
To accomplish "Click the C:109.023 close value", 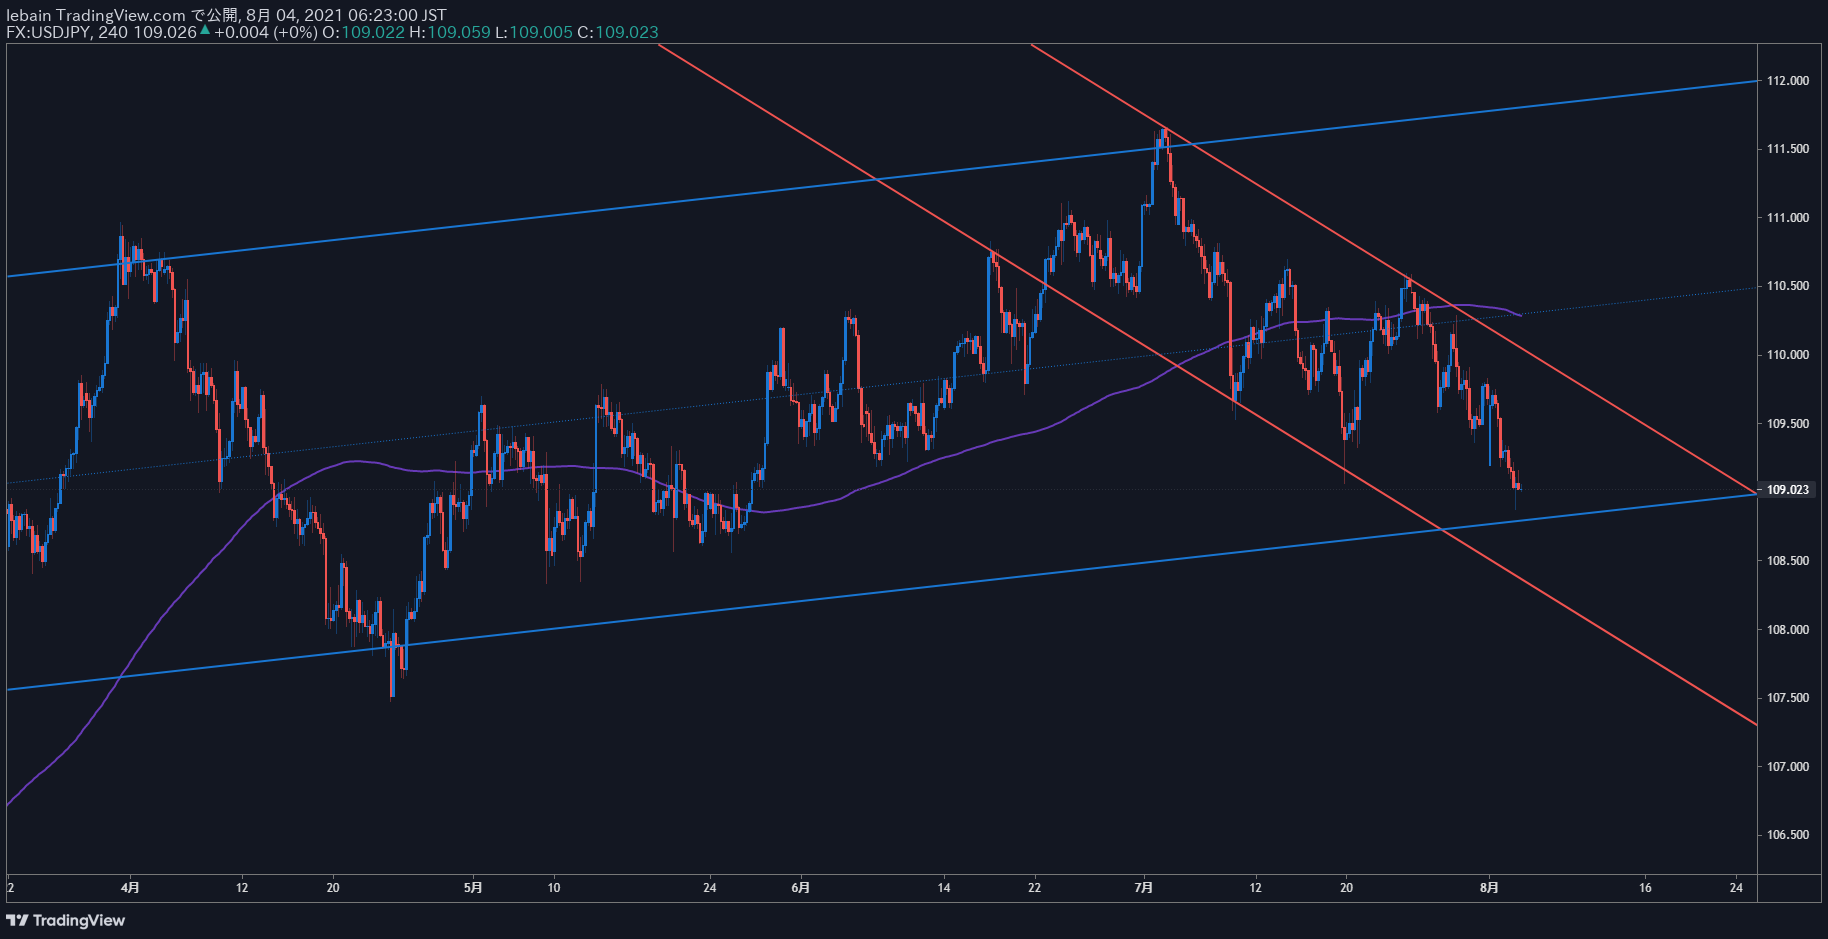I will click(x=618, y=32).
